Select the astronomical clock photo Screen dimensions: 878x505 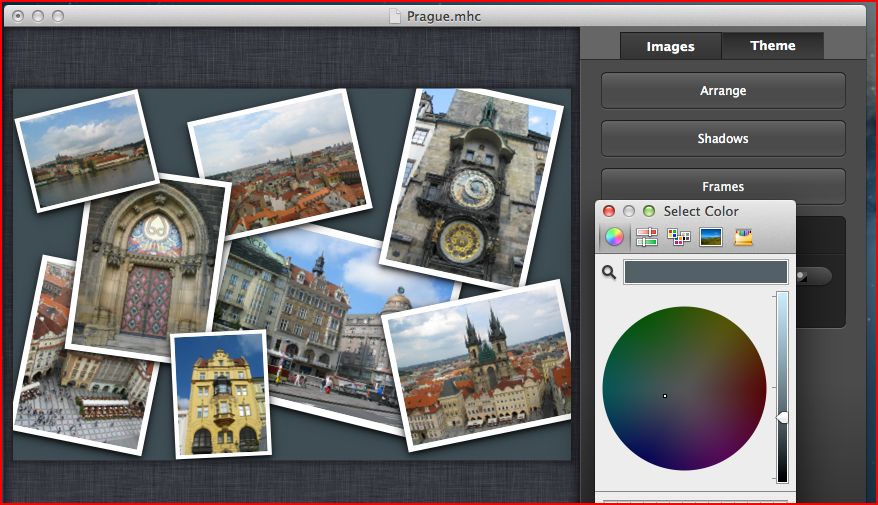pyautogui.click(x=472, y=188)
